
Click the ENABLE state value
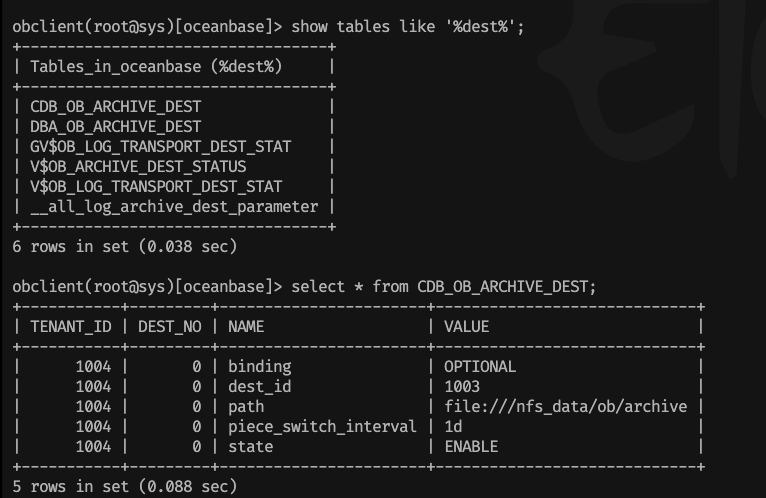[x=471, y=447]
